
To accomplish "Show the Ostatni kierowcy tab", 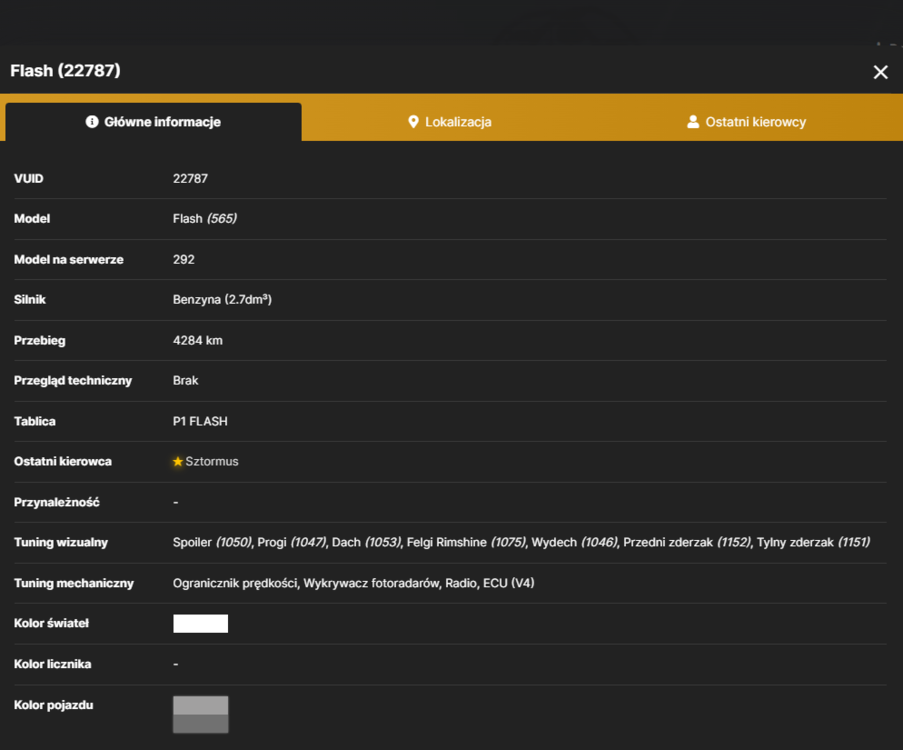I will 746,122.
